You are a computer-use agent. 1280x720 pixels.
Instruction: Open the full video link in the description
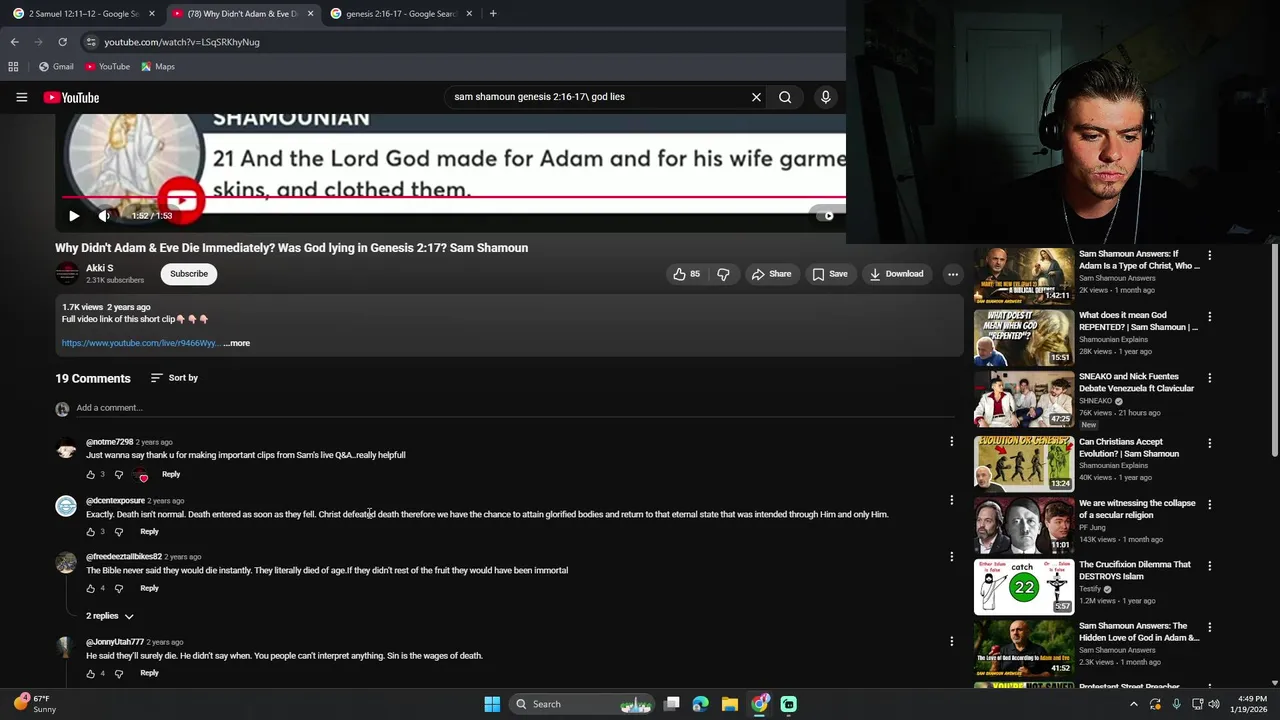(140, 343)
